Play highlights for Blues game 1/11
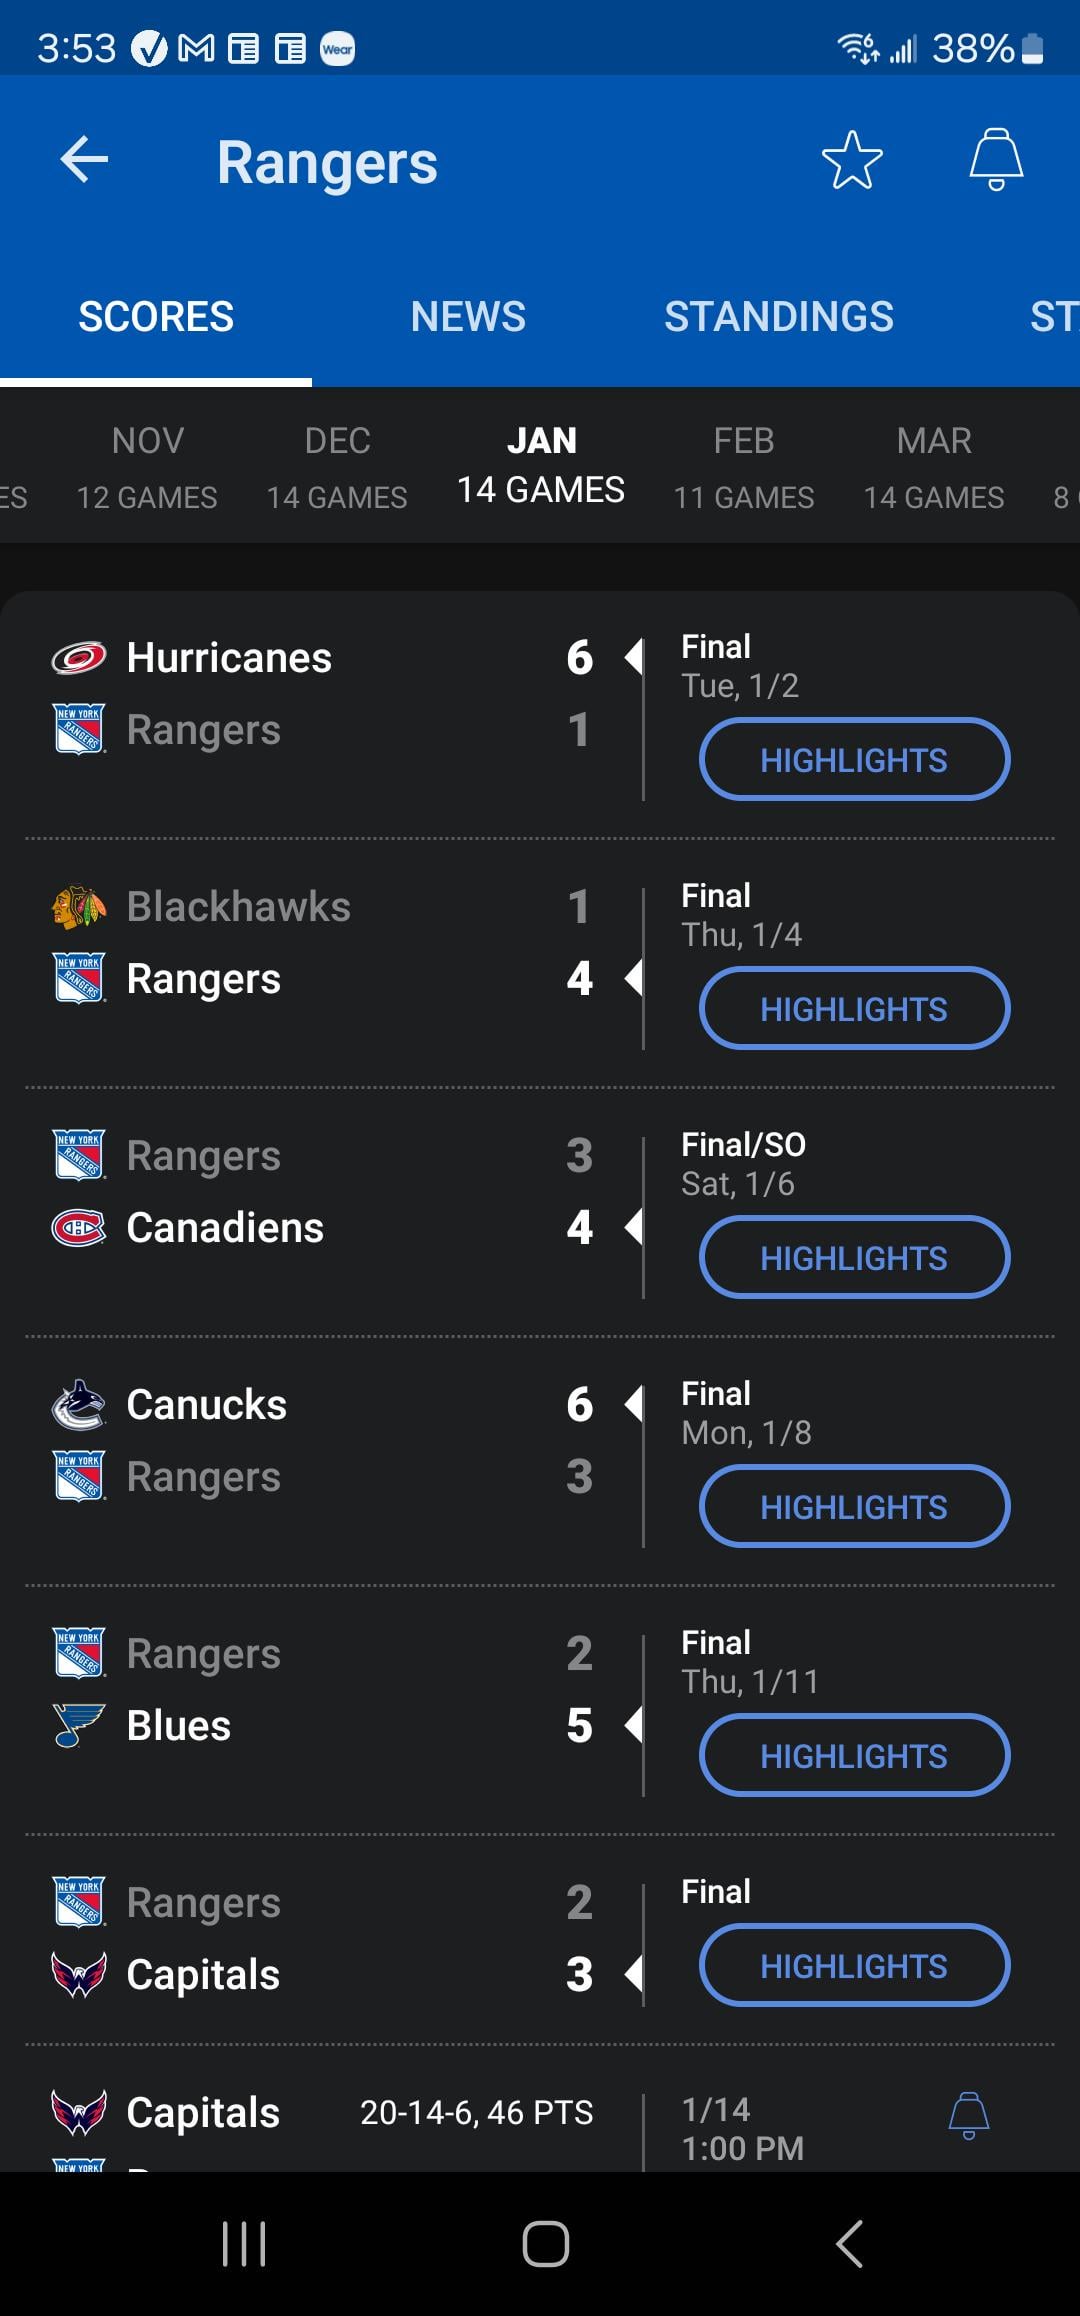Viewport: 1080px width, 2316px height. [854, 1756]
